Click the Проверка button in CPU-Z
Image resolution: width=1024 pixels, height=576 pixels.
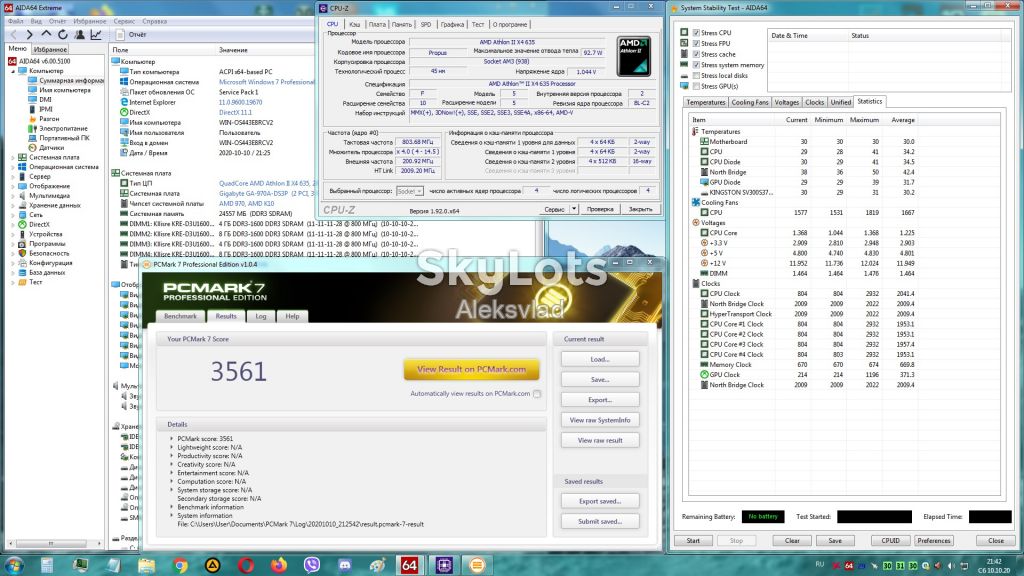point(600,209)
